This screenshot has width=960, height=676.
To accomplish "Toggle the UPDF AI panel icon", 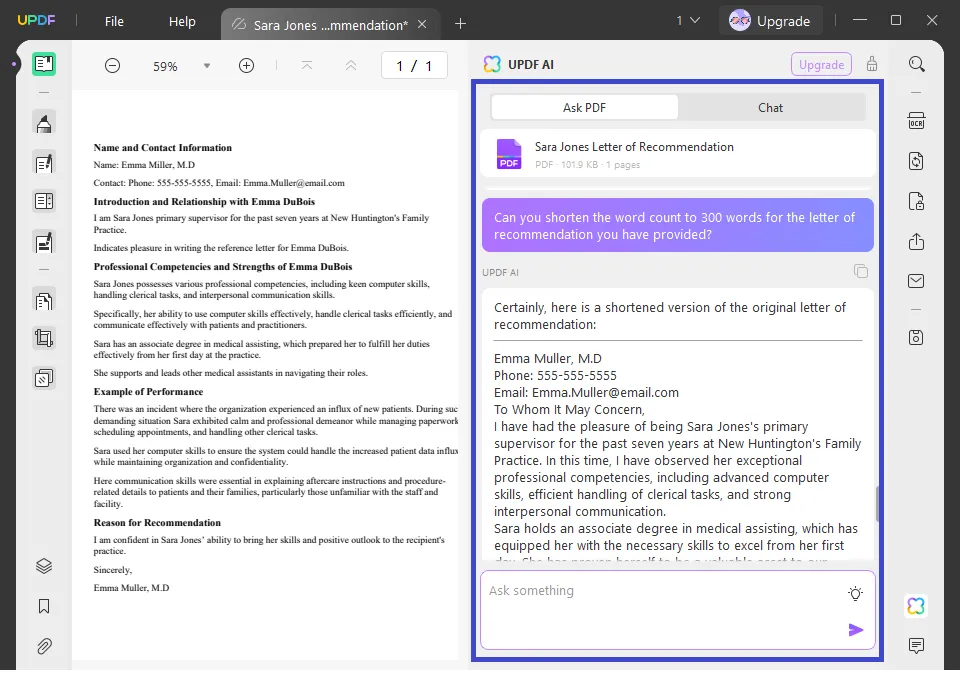I will [x=917, y=606].
